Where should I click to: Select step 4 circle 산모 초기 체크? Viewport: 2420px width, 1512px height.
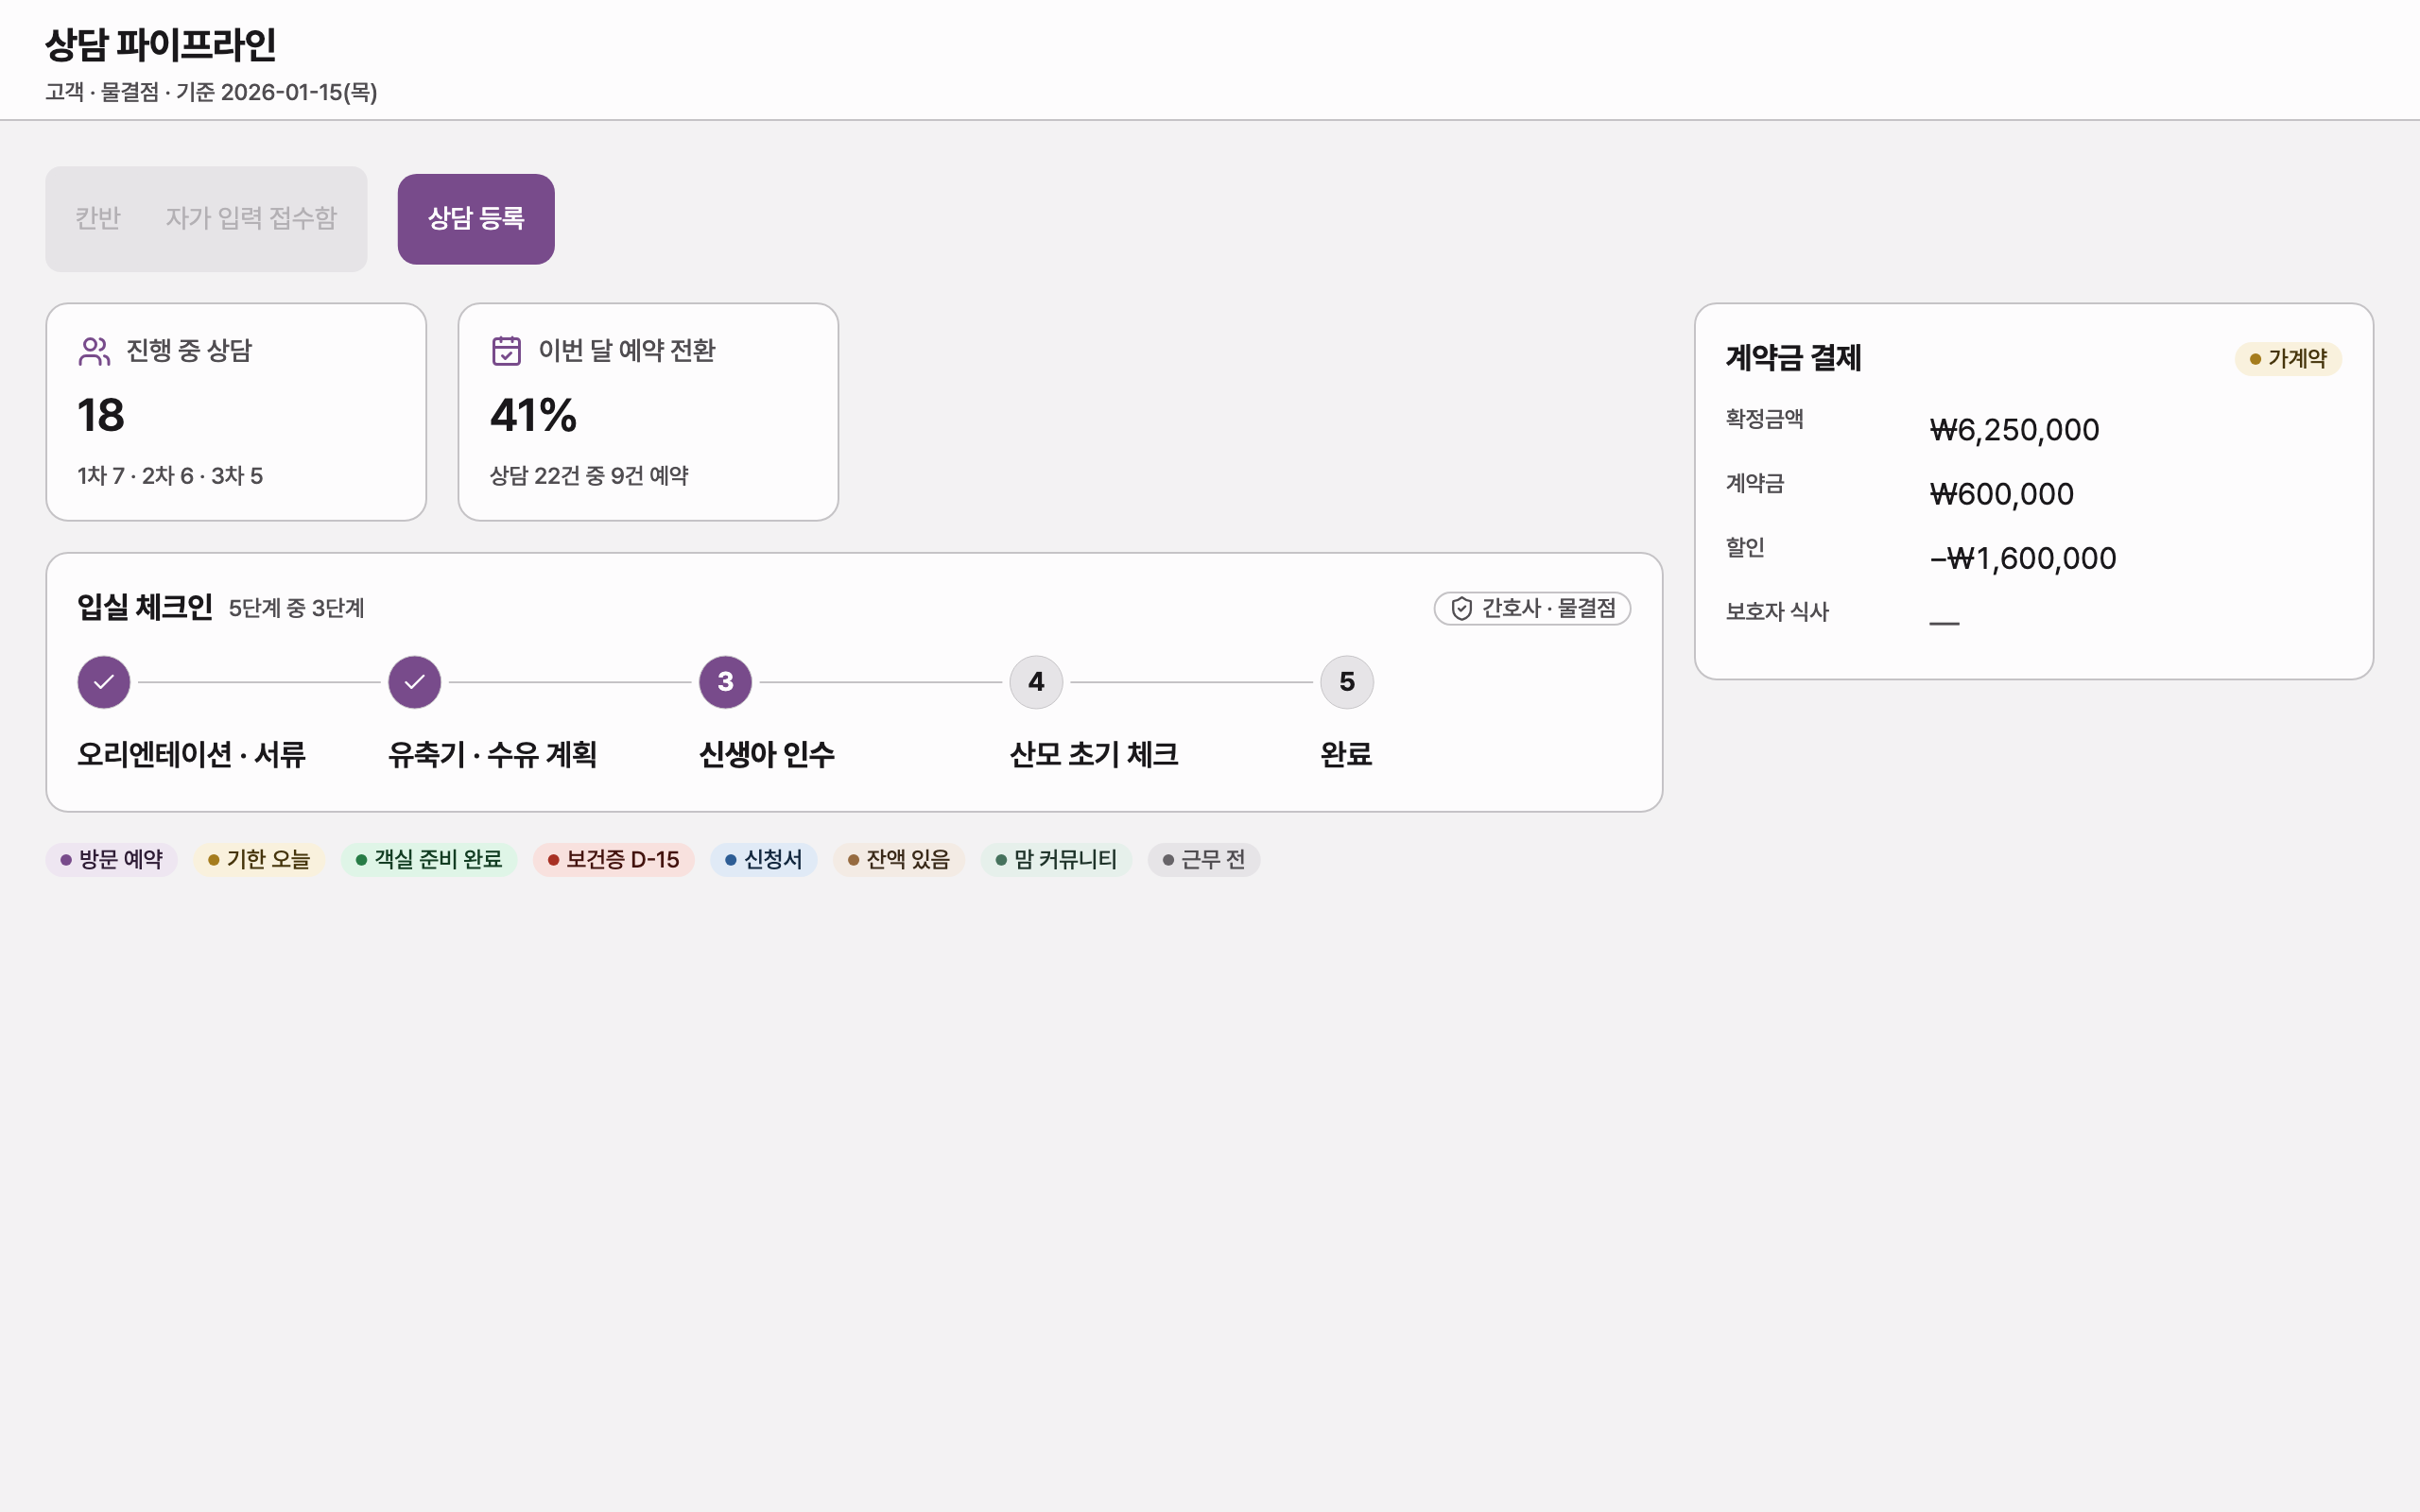point(1036,682)
